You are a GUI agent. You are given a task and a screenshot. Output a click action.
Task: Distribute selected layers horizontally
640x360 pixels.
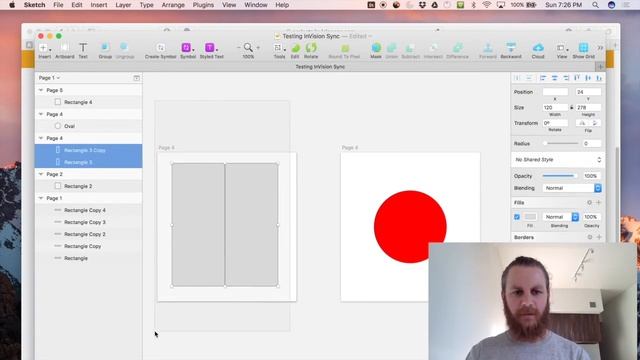tap(517, 78)
